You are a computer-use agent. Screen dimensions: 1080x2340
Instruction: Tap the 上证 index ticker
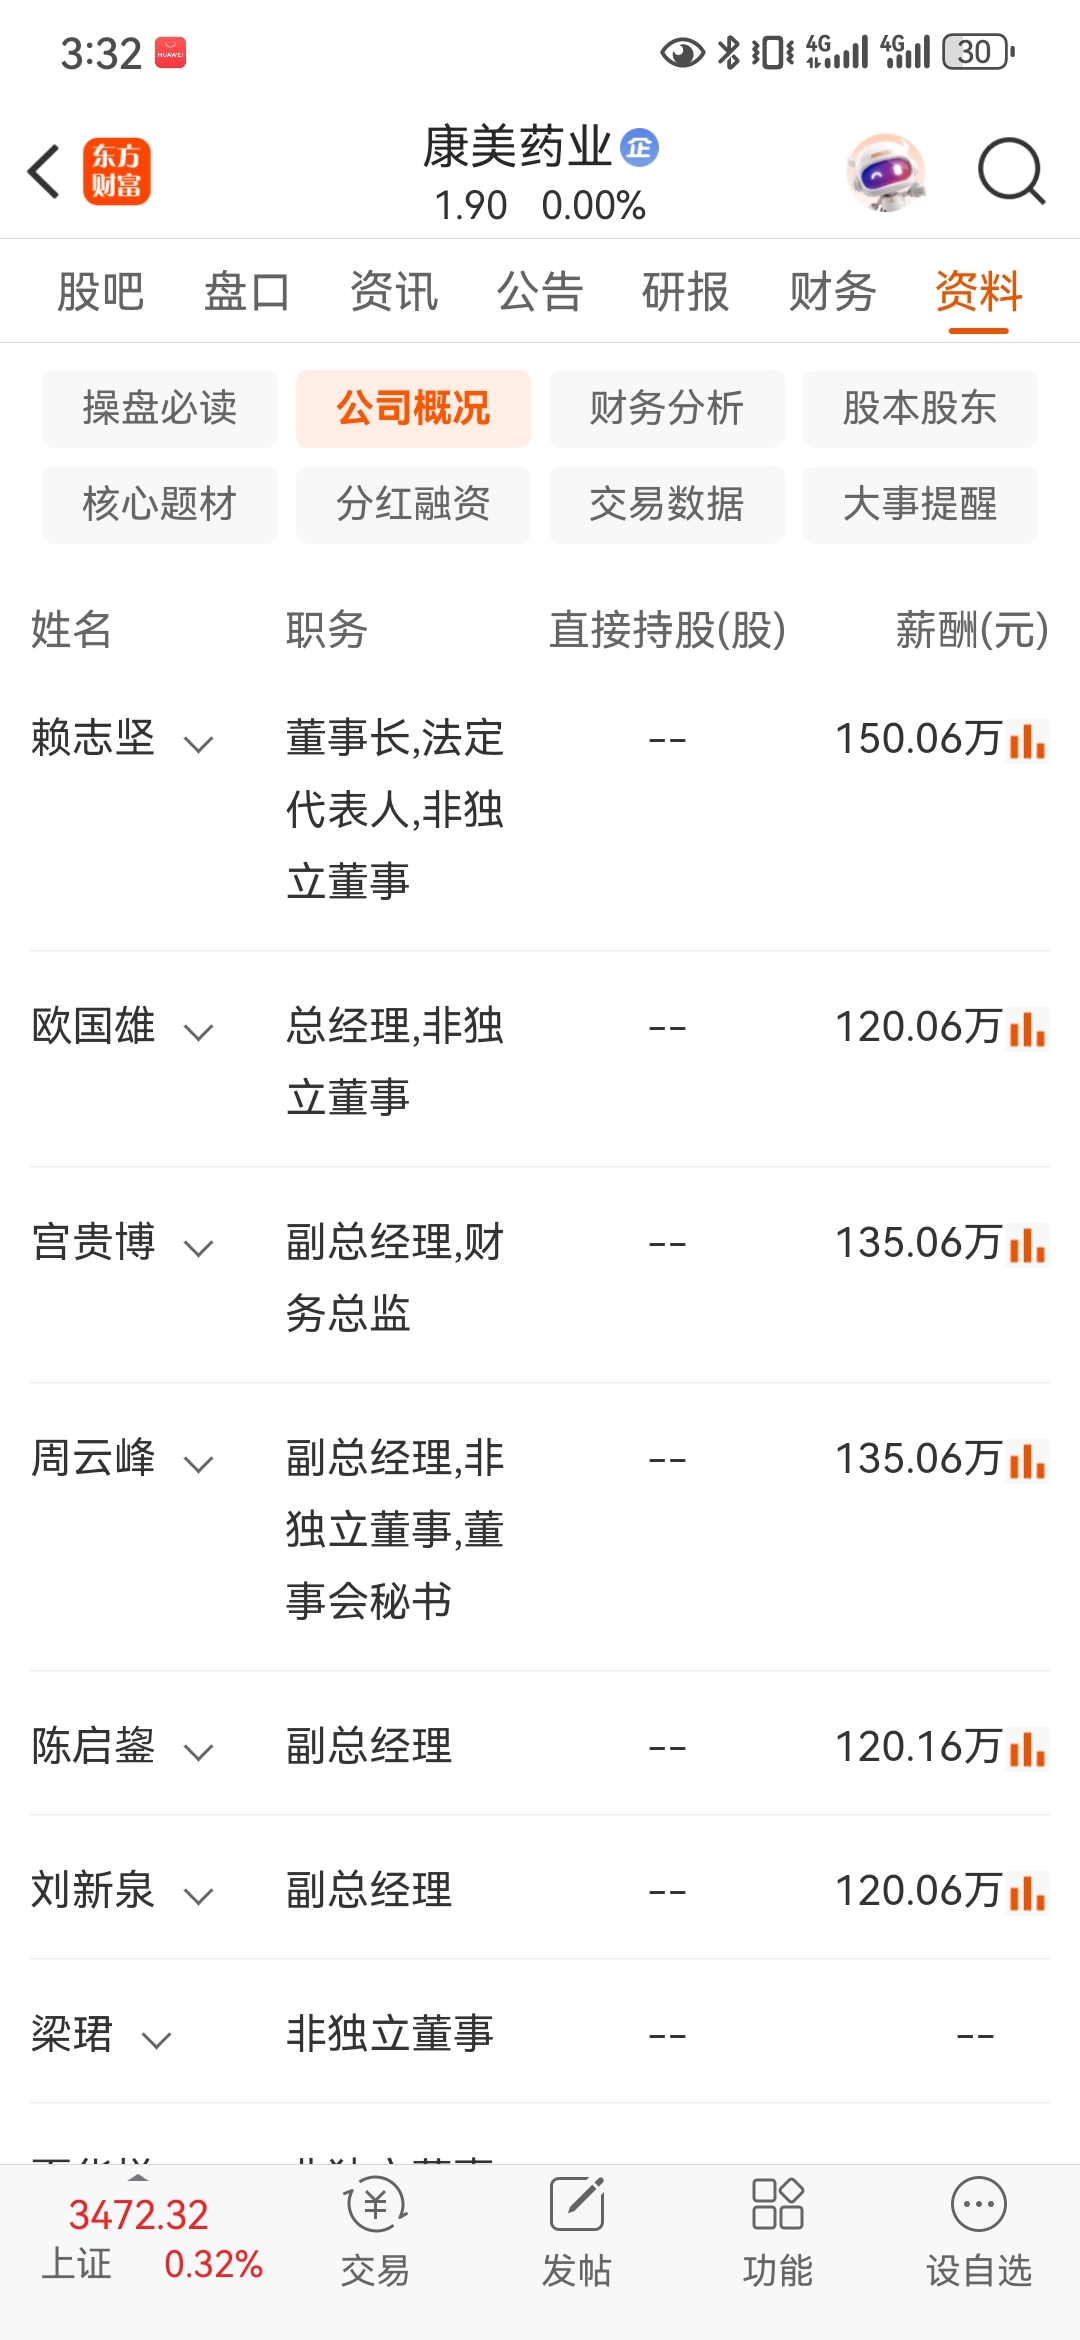coord(152,2238)
